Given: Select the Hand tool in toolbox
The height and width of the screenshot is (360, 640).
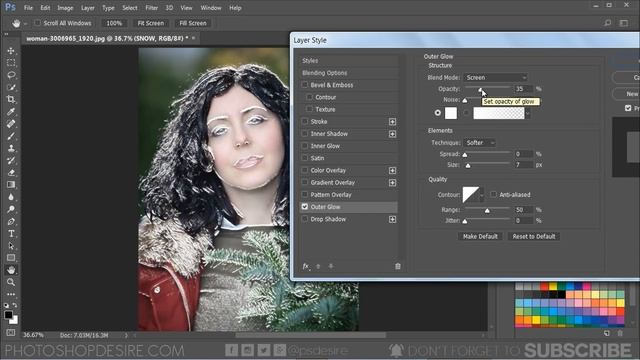Looking at the screenshot, I should 11,270.
